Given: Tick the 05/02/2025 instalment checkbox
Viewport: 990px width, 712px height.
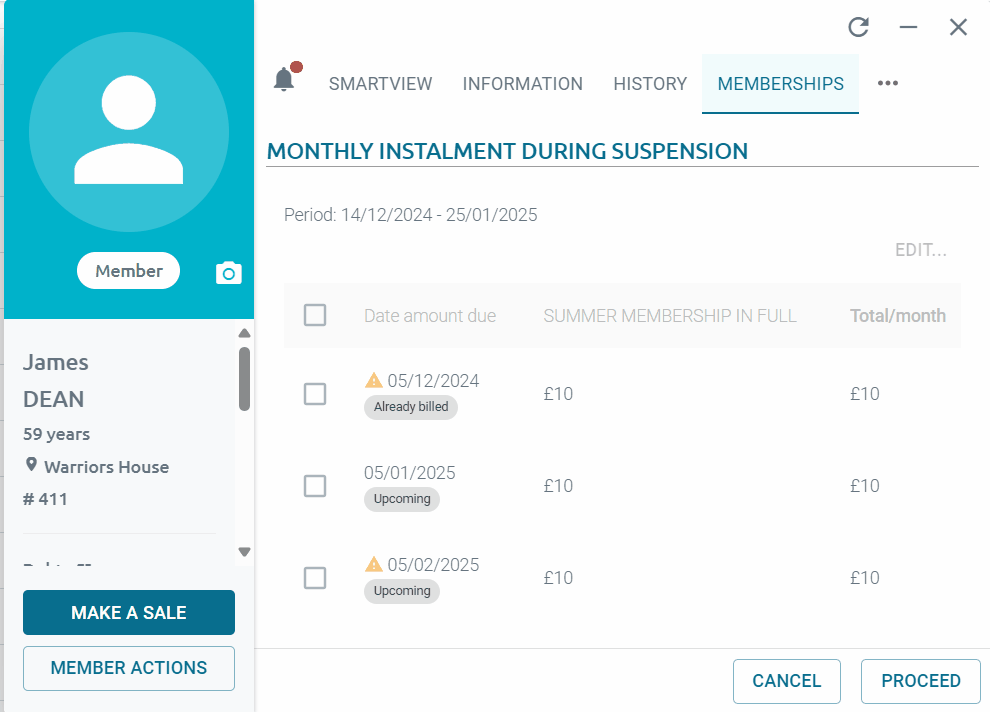Looking at the screenshot, I should (x=315, y=578).
